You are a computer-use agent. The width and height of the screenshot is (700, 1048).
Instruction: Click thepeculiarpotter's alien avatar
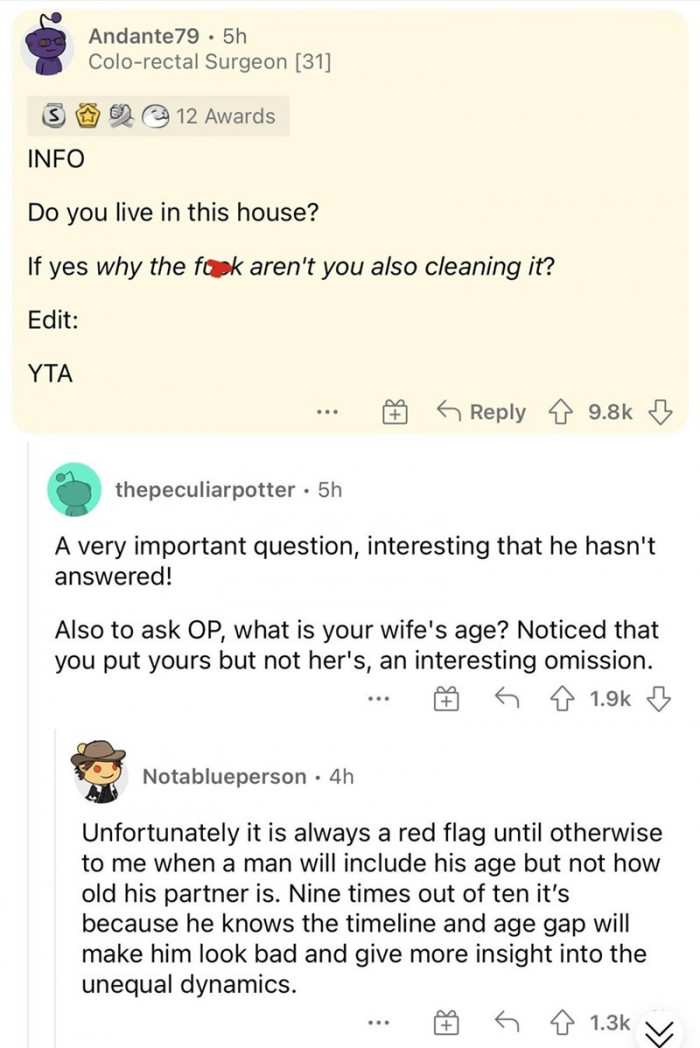tap(75, 489)
